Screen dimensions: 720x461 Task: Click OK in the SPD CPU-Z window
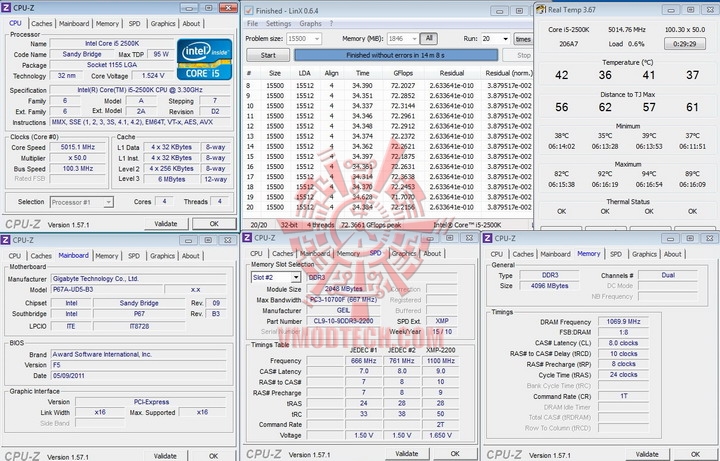click(455, 454)
